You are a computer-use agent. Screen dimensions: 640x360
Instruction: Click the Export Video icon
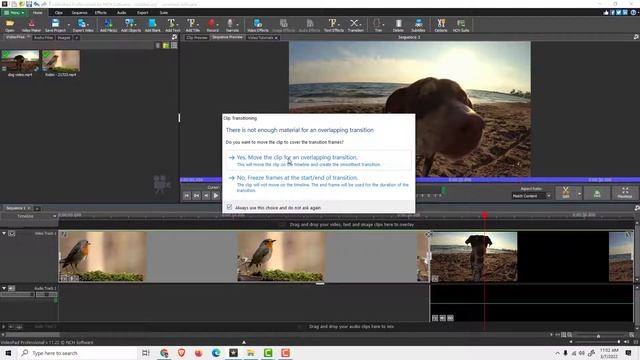[83, 25]
